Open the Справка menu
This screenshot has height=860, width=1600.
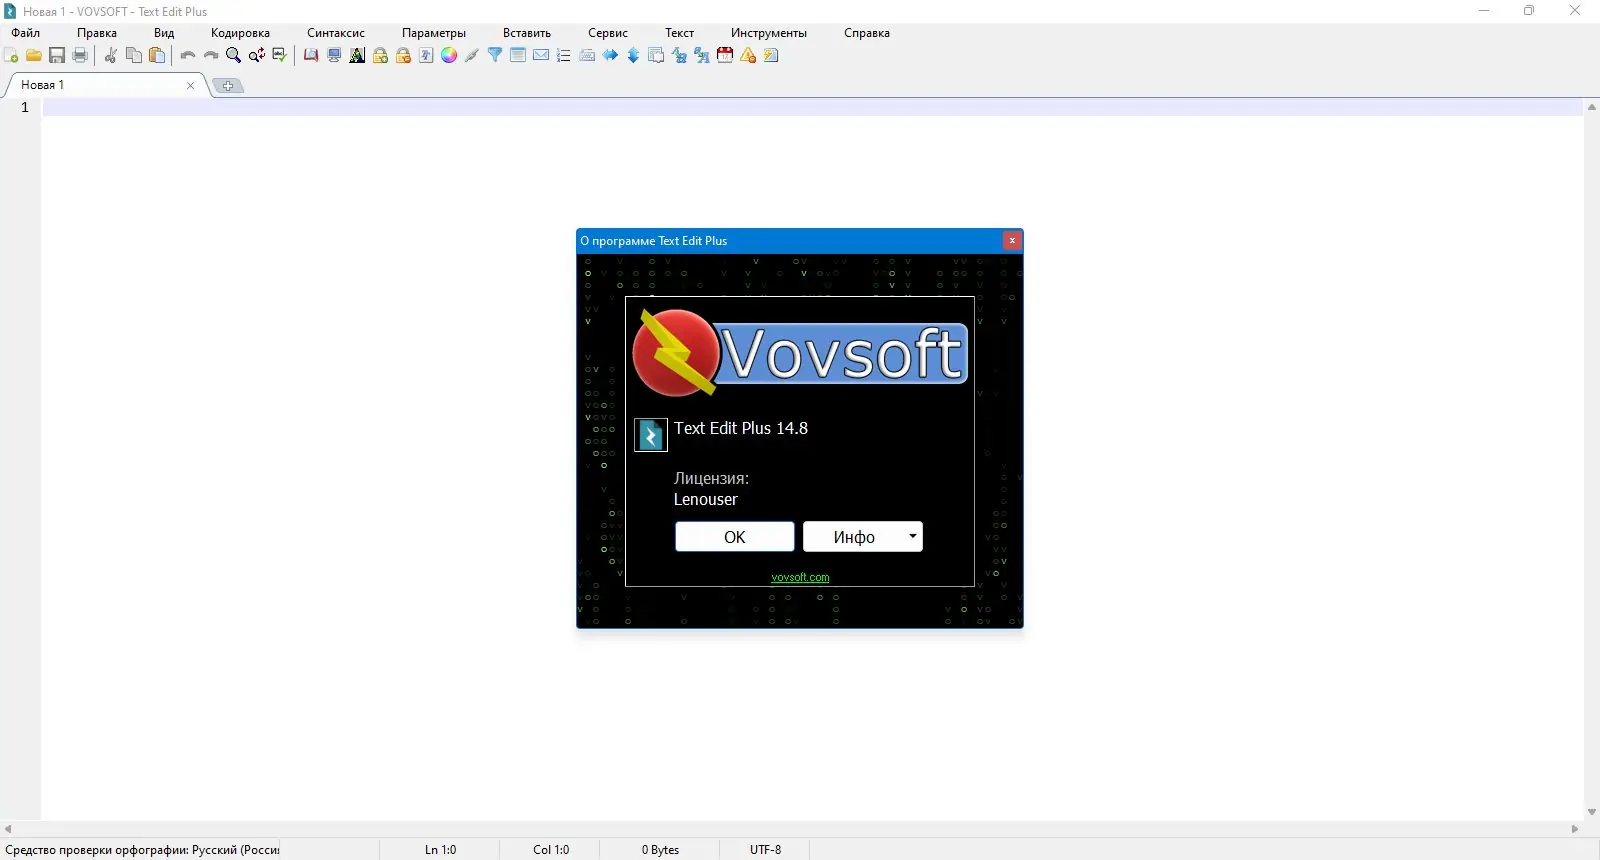point(867,33)
